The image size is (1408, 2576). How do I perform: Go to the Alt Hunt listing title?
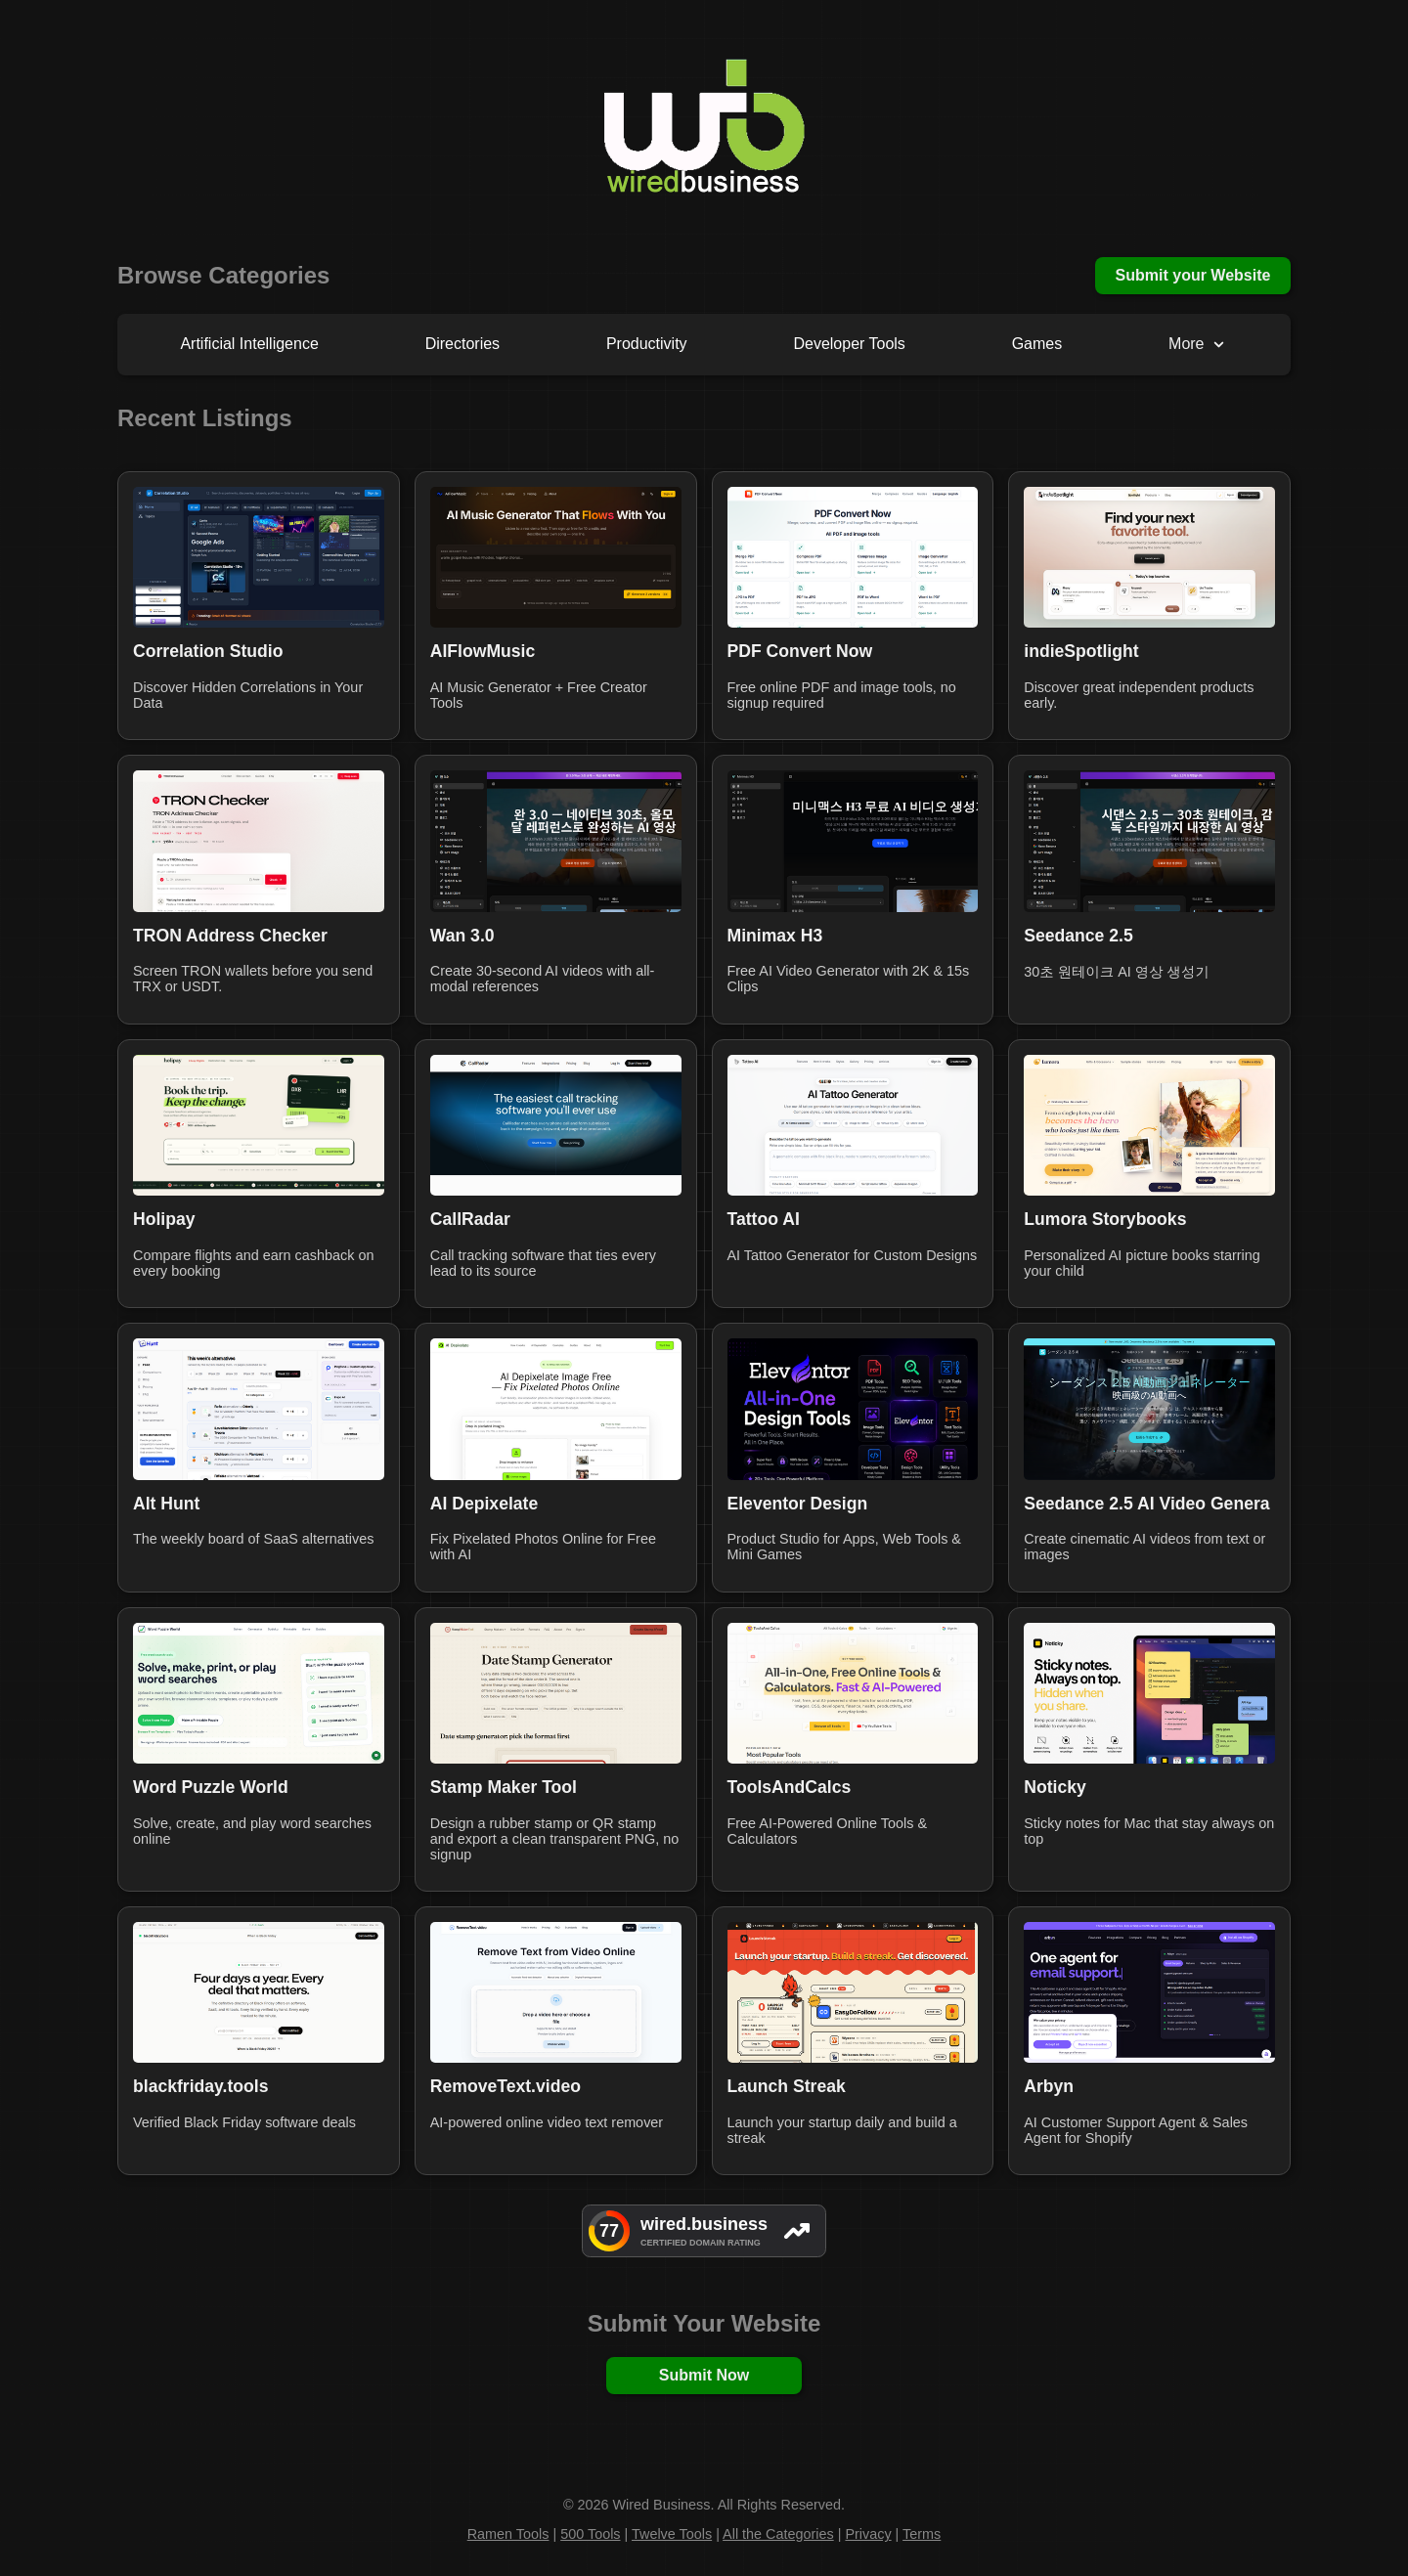(166, 1503)
